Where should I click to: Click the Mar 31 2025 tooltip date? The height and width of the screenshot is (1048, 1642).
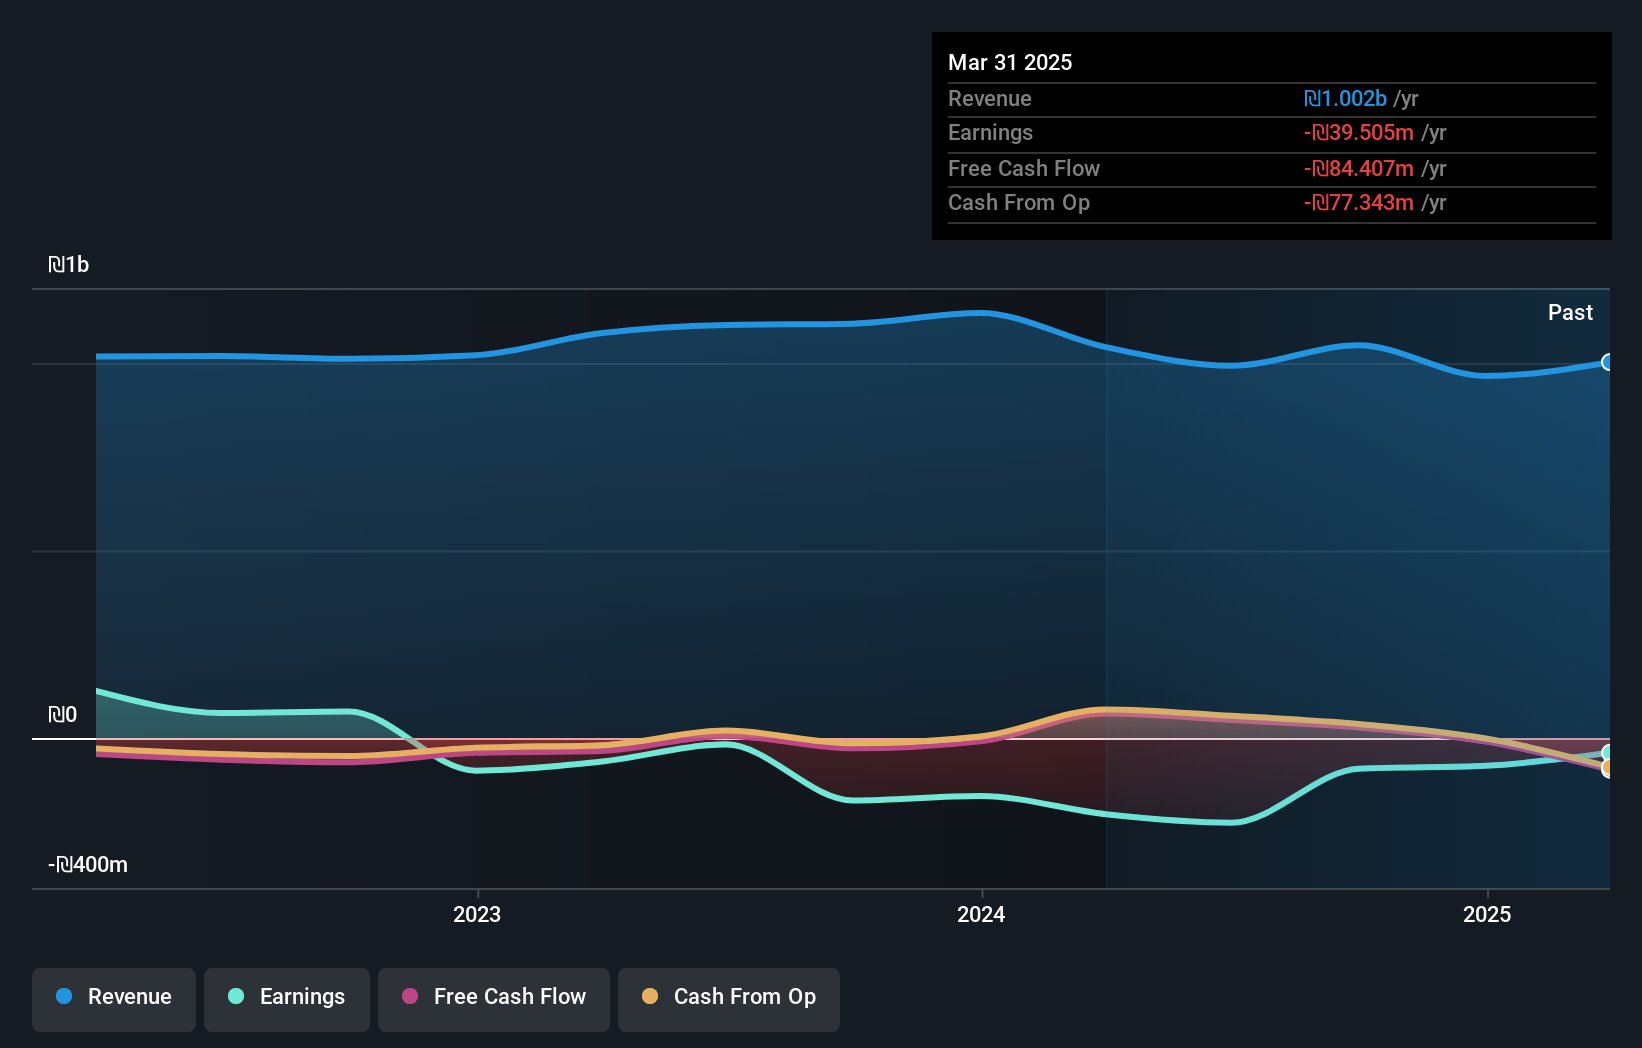tap(1010, 62)
